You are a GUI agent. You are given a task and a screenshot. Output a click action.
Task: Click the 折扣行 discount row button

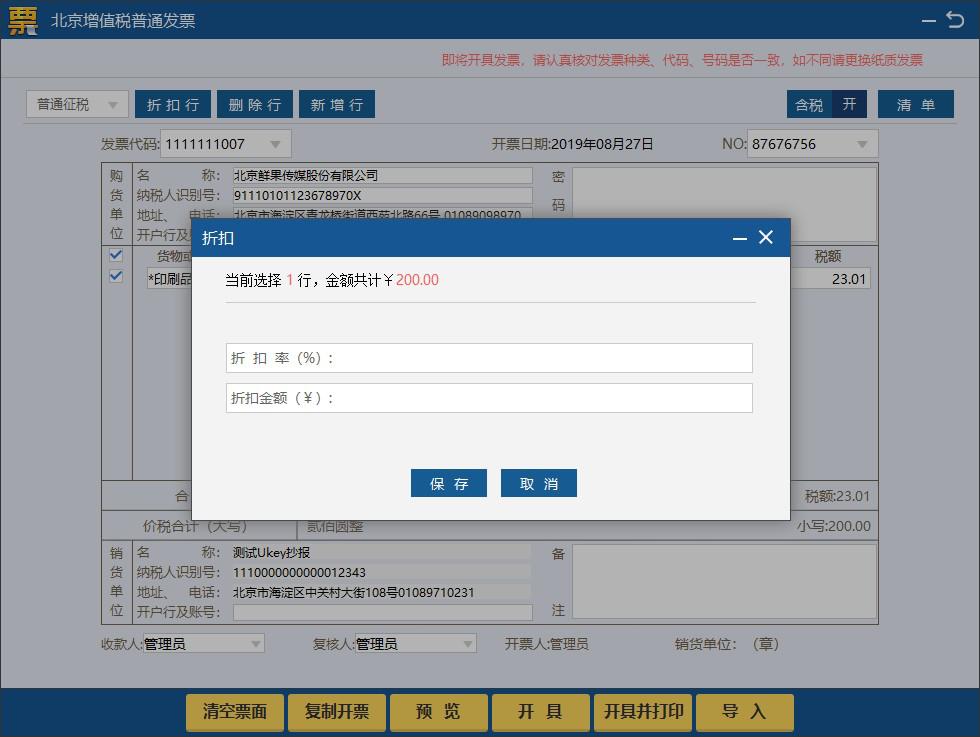coord(172,104)
